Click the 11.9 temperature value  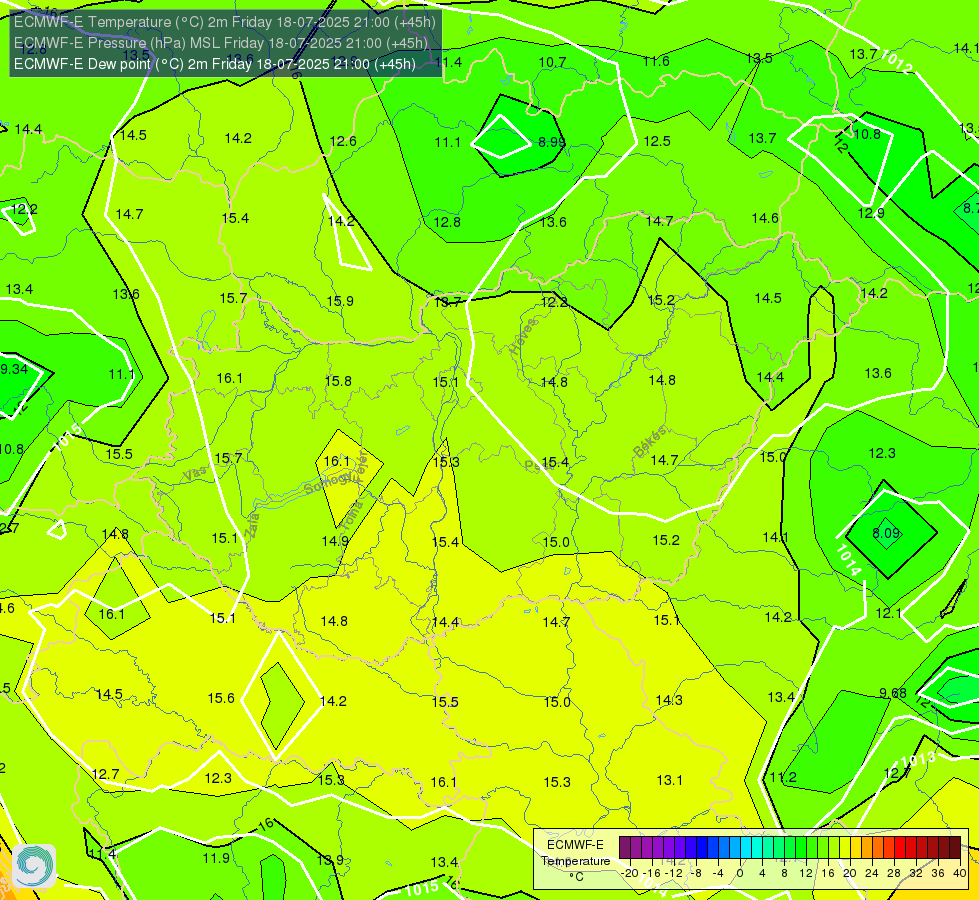coord(217,858)
